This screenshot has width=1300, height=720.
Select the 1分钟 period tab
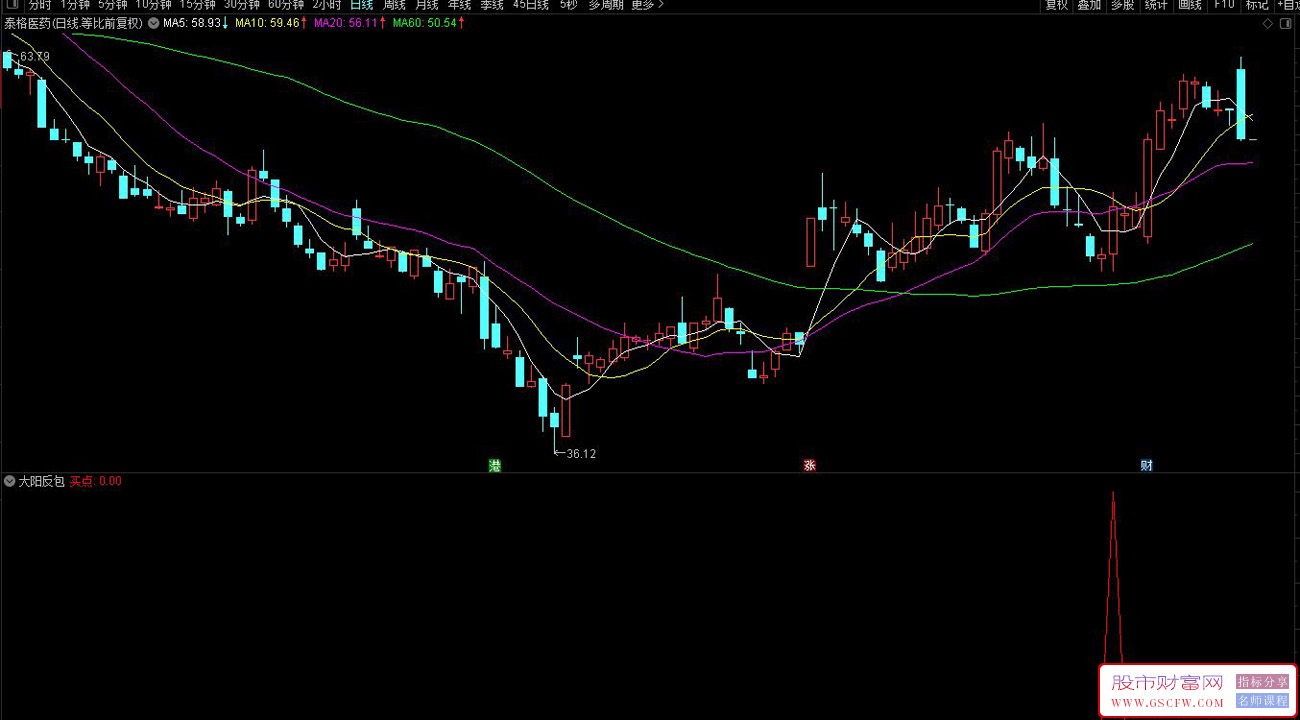(75, 5)
